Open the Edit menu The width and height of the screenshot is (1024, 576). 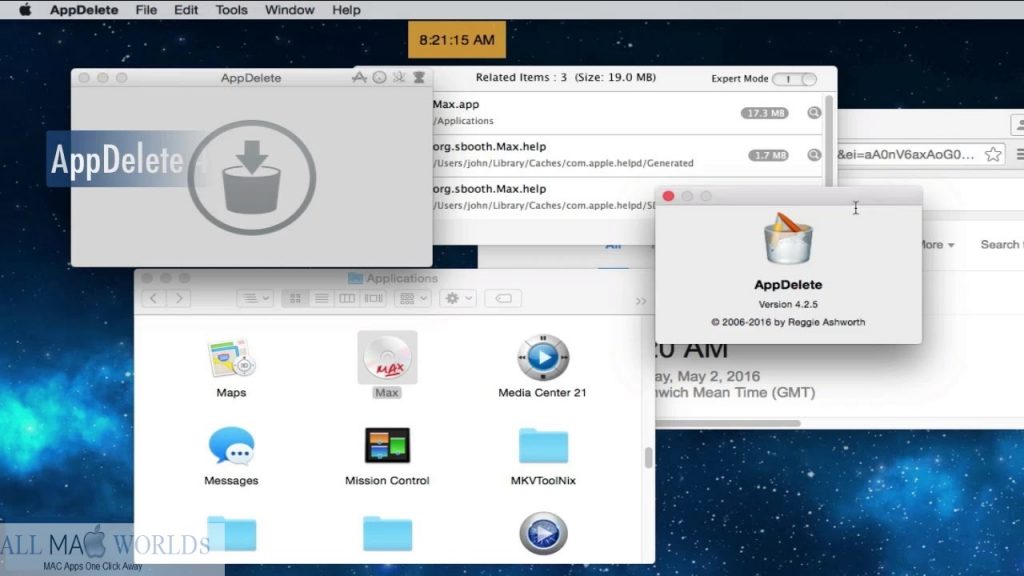coord(186,10)
